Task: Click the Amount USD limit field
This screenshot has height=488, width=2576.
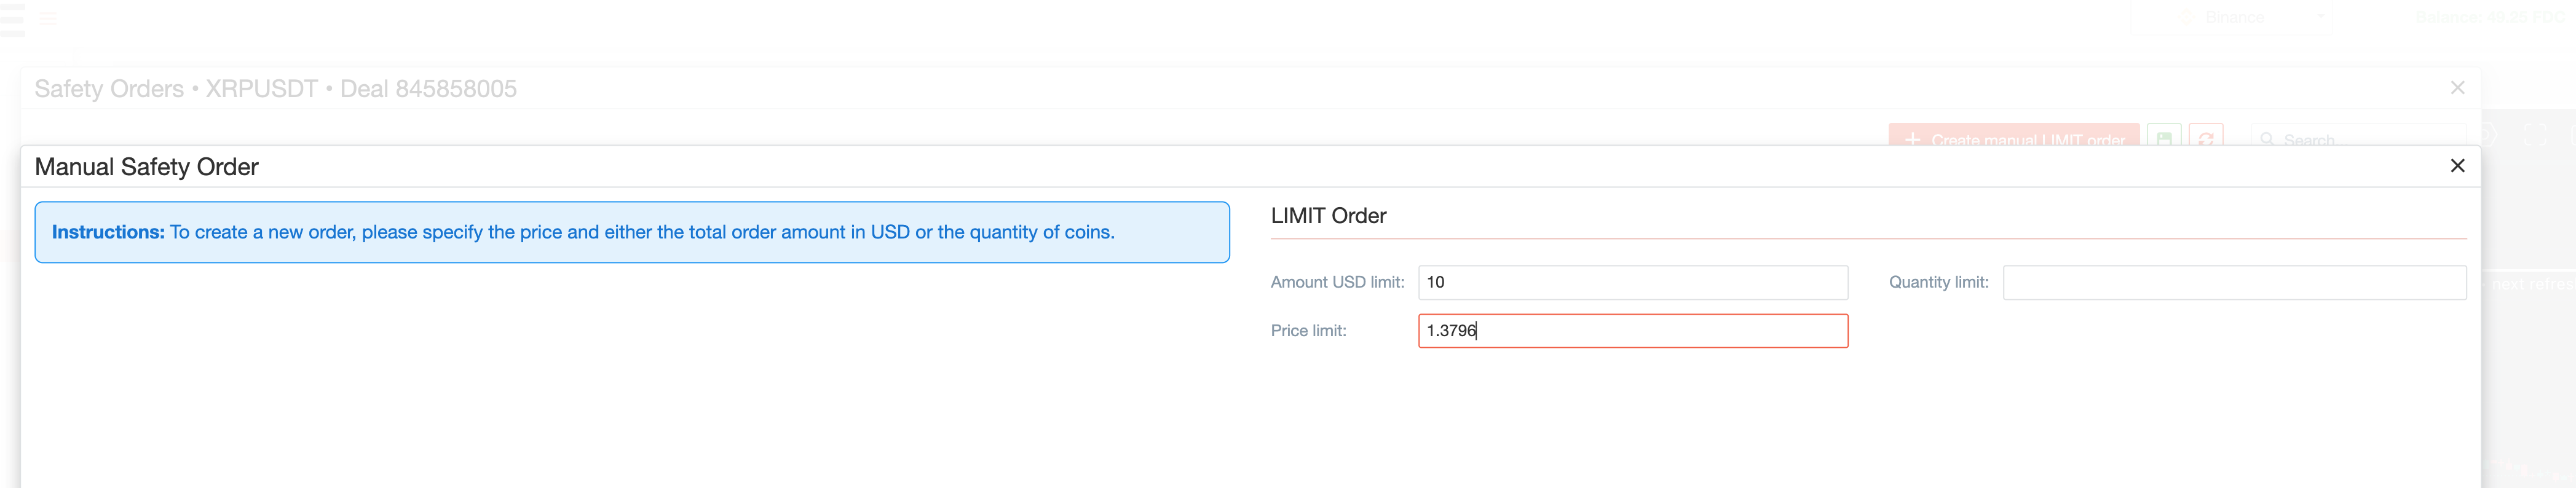Action: click(x=1632, y=282)
